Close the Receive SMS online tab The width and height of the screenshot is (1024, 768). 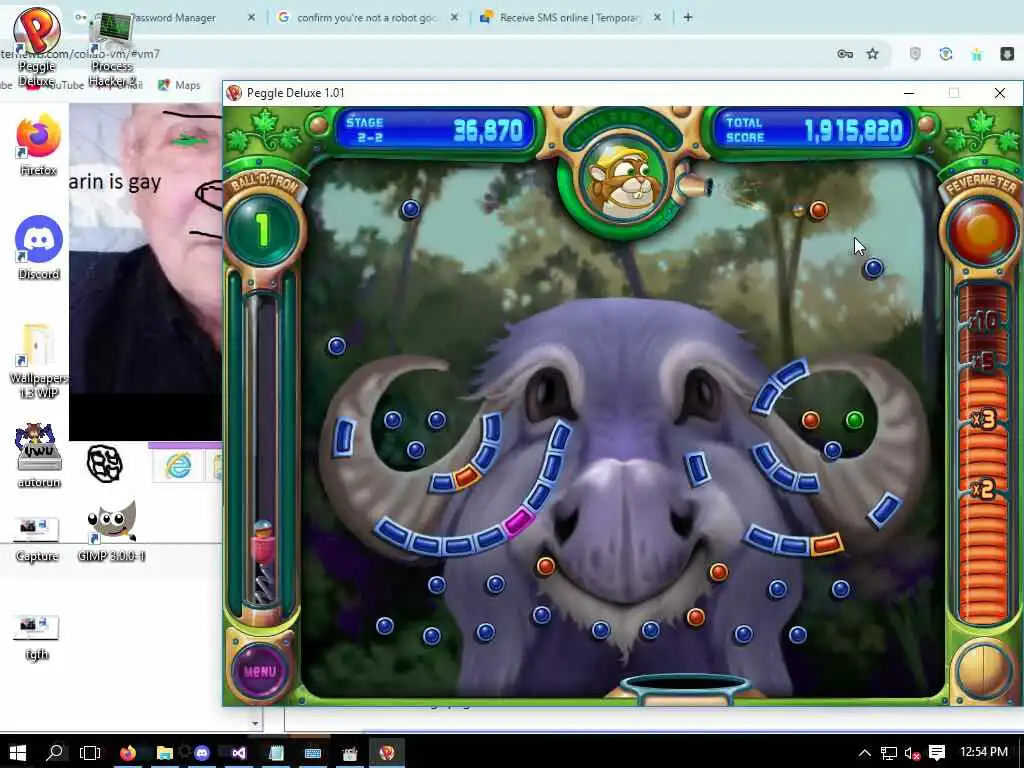coord(658,18)
